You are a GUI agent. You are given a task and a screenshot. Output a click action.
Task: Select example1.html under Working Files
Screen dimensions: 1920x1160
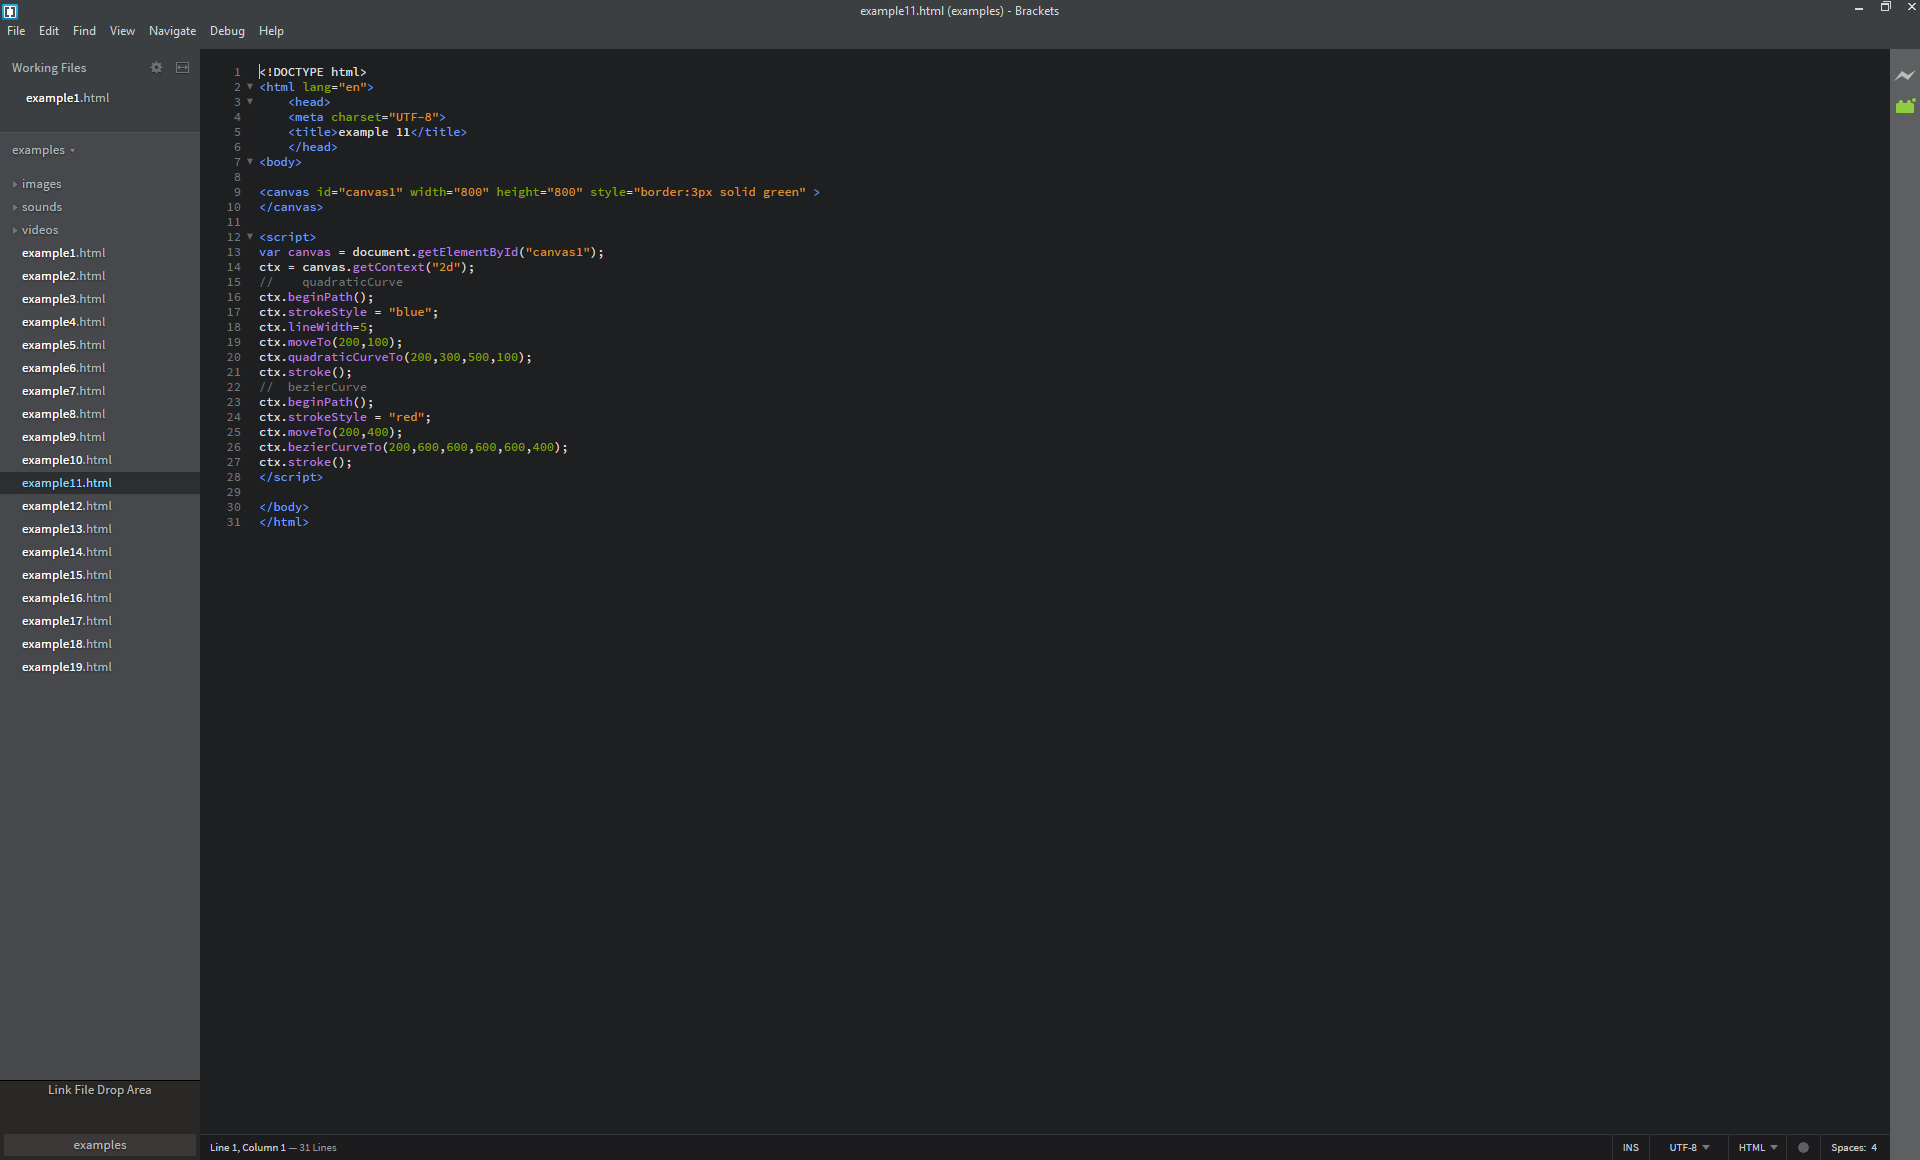[x=67, y=97]
